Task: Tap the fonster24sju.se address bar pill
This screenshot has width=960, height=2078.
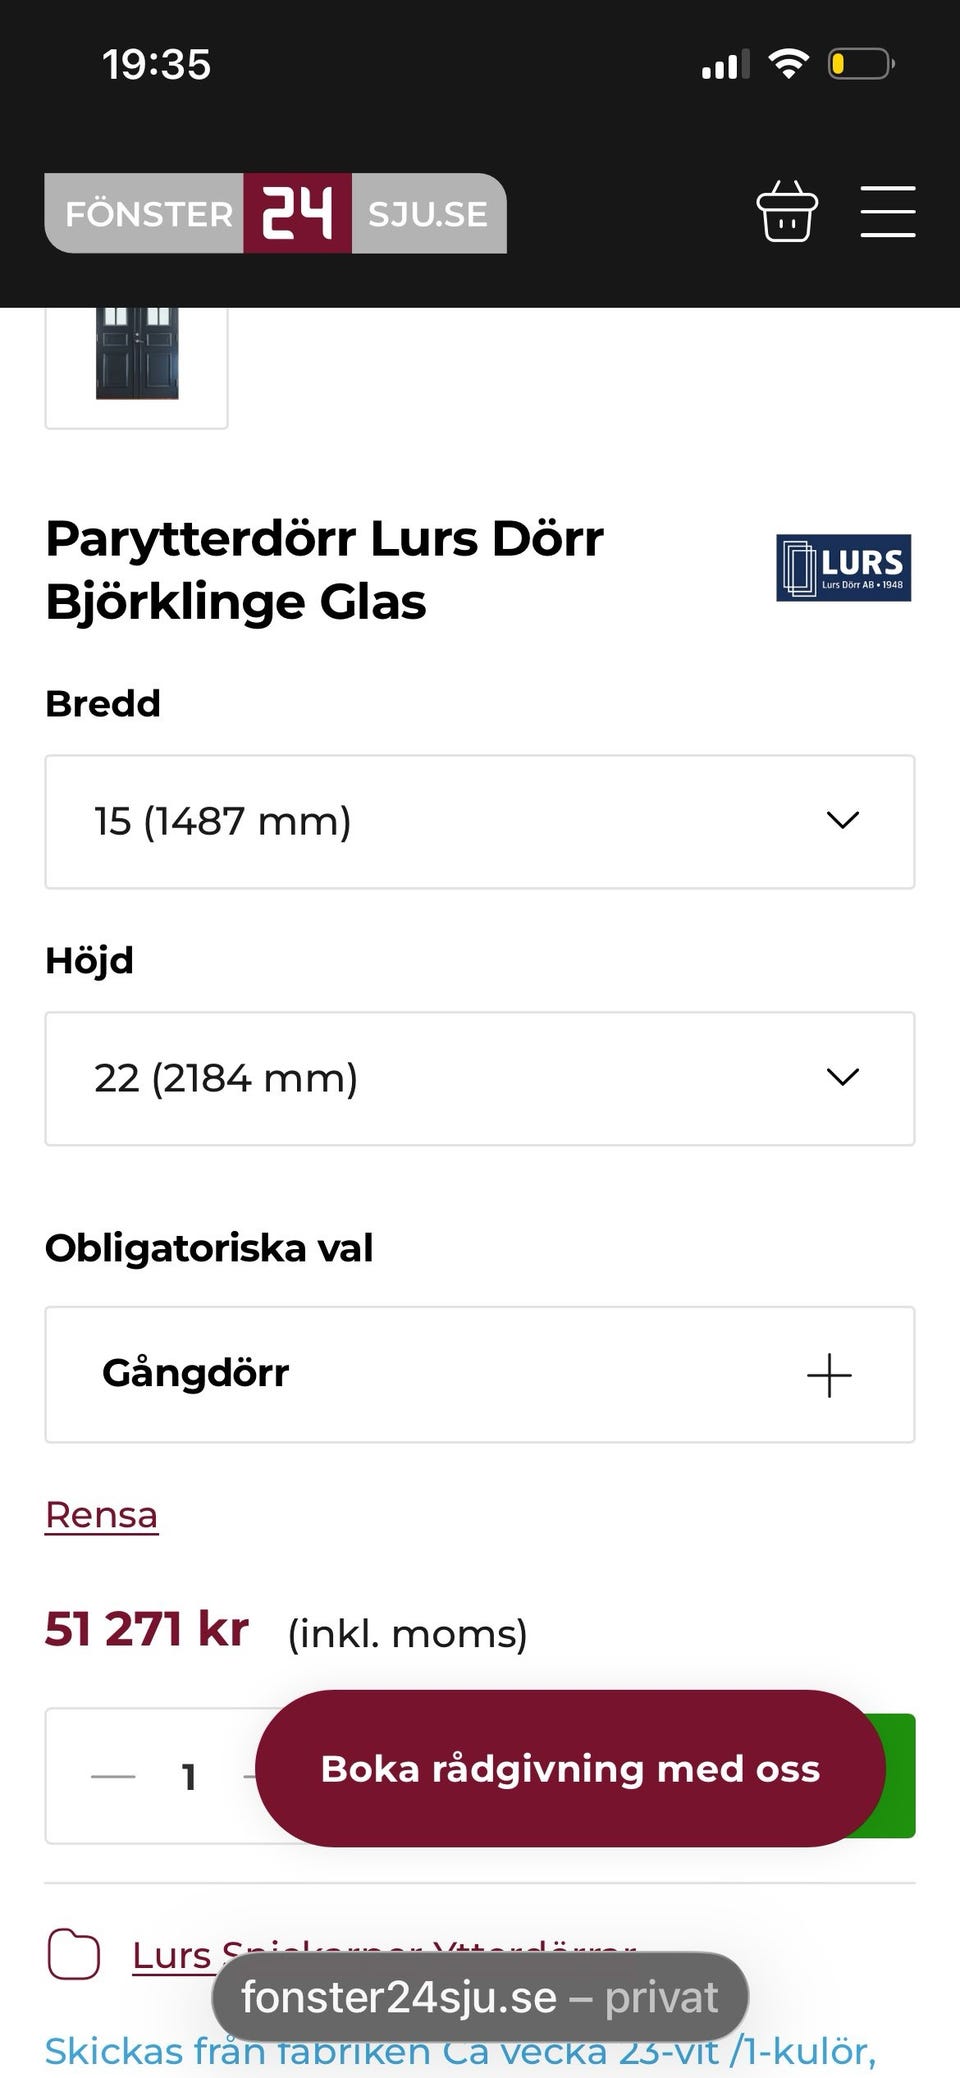Action: (x=480, y=1997)
